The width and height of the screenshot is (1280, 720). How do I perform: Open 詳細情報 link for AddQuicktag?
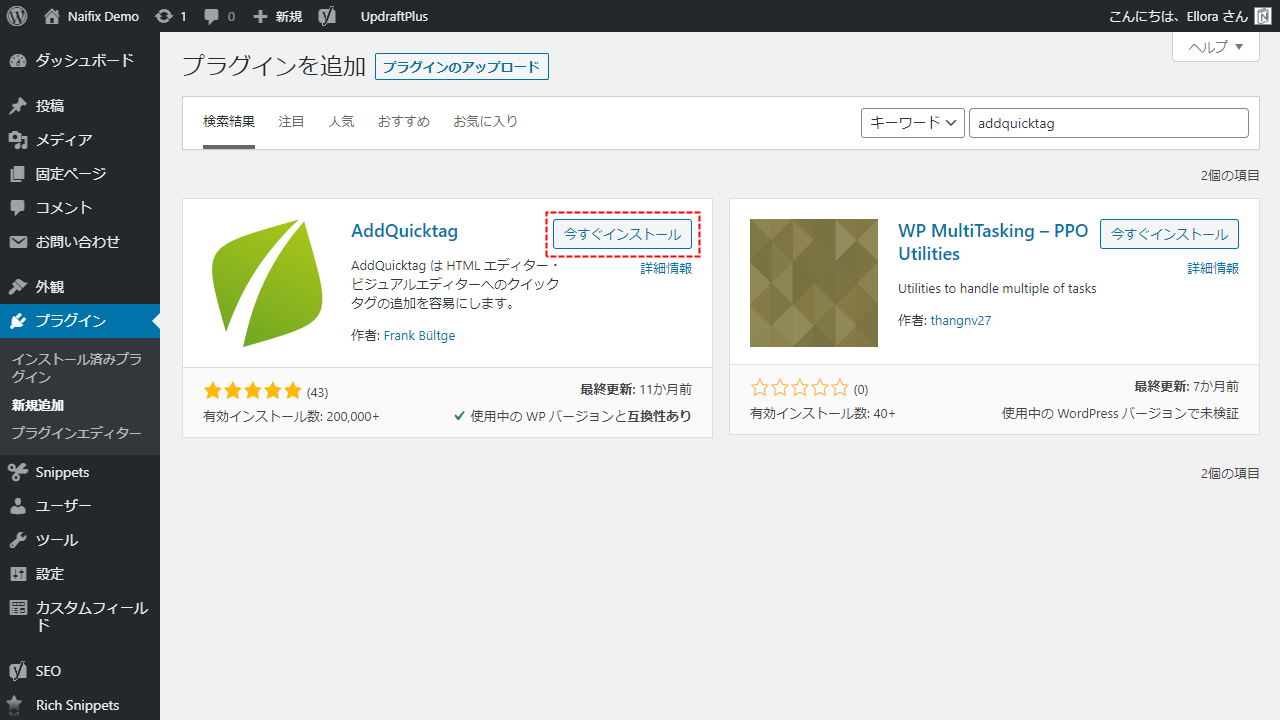[666, 269]
